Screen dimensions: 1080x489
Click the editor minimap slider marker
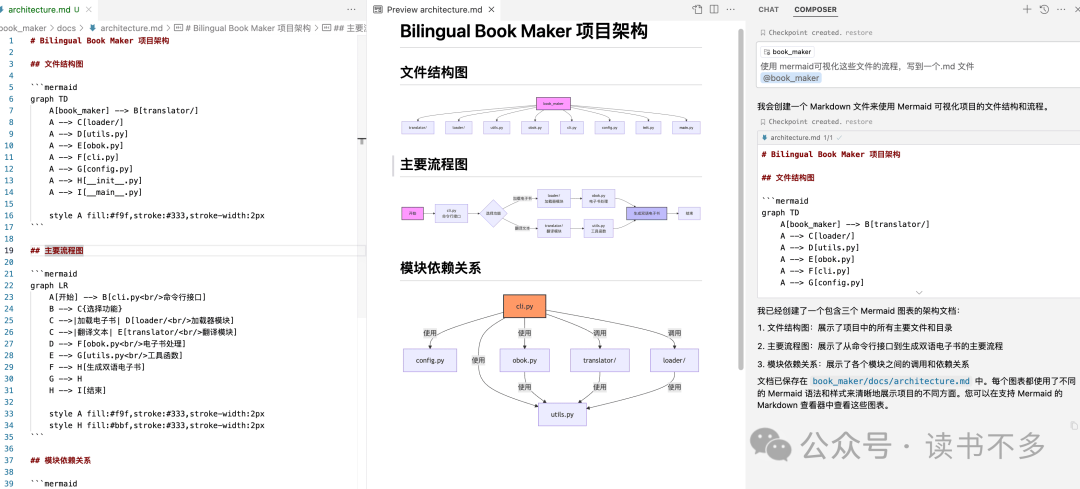click(x=361, y=141)
